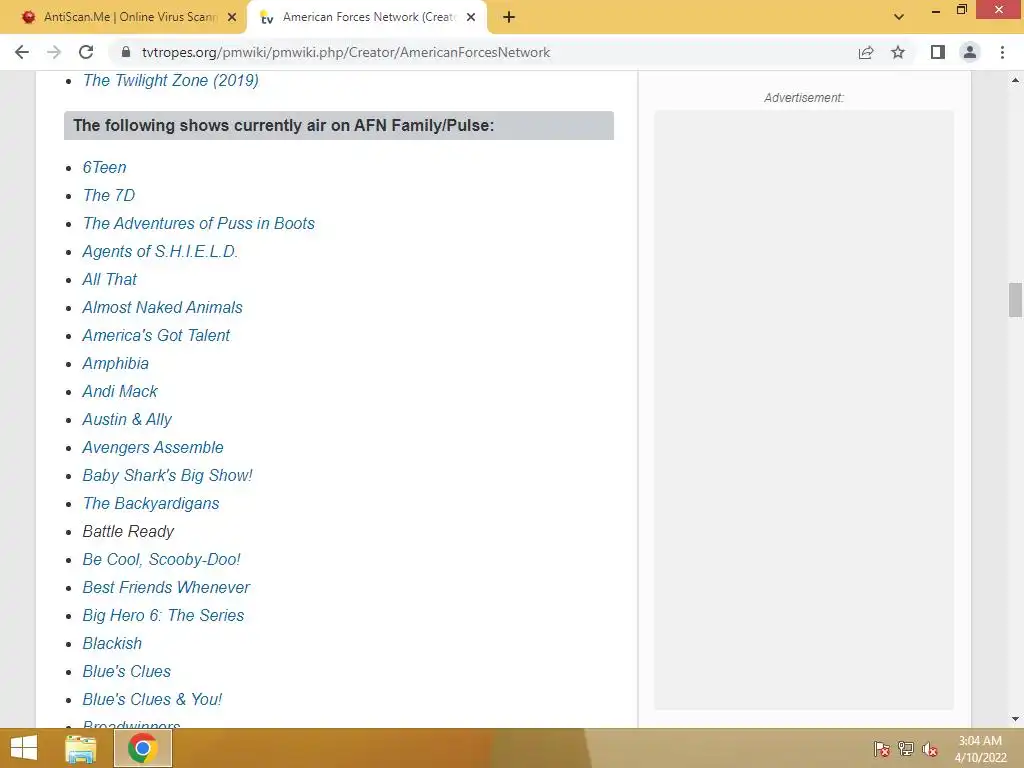View site info via lock icon
Viewport: 1024px width, 768px height.
[x=126, y=52]
